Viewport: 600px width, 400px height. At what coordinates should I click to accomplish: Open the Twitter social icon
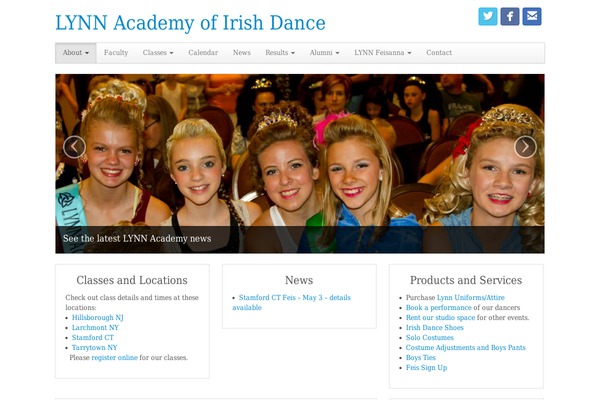pyautogui.click(x=488, y=16)
